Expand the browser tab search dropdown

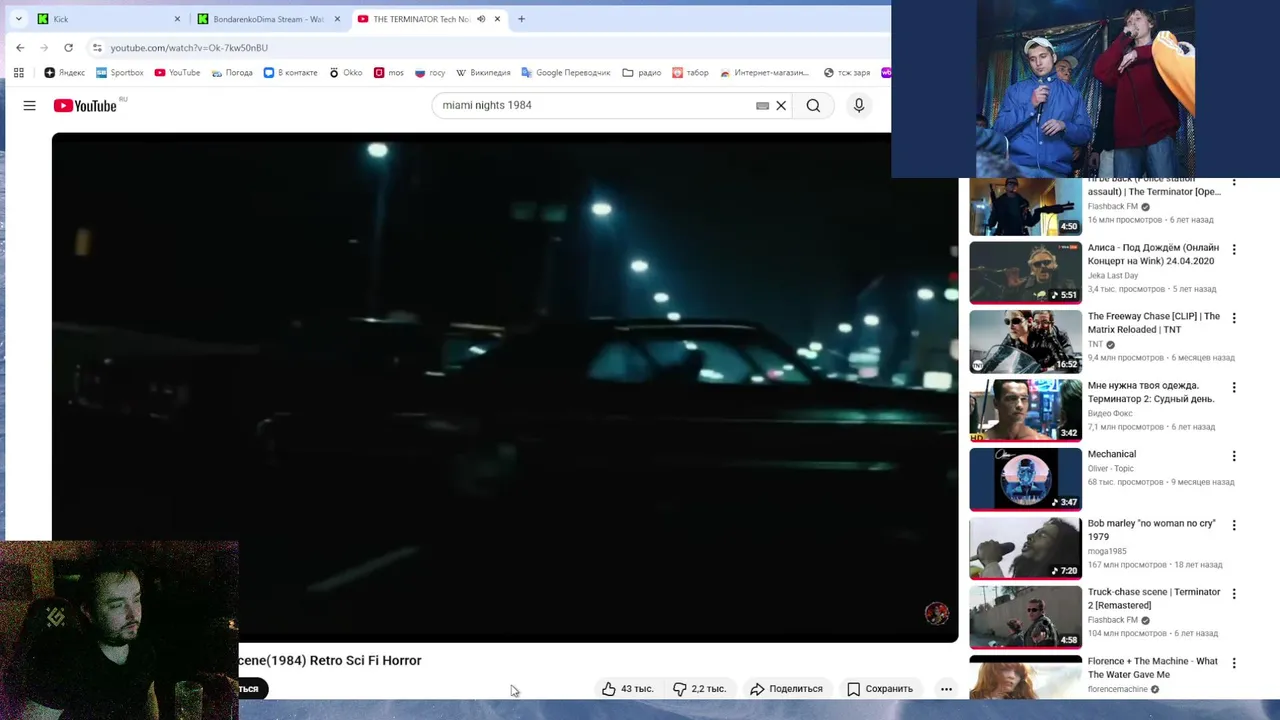pyautogui.click(x=18, y=19)
